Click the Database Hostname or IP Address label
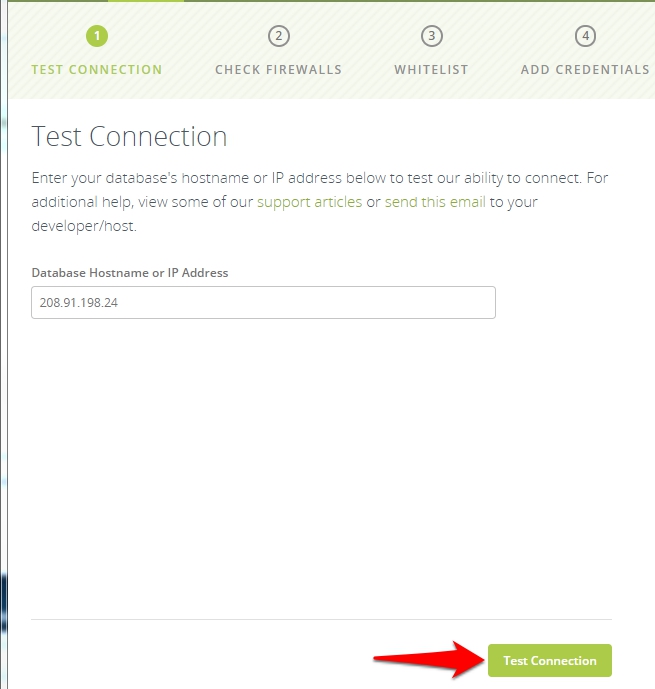655x689 pixels. pos(130,272)
